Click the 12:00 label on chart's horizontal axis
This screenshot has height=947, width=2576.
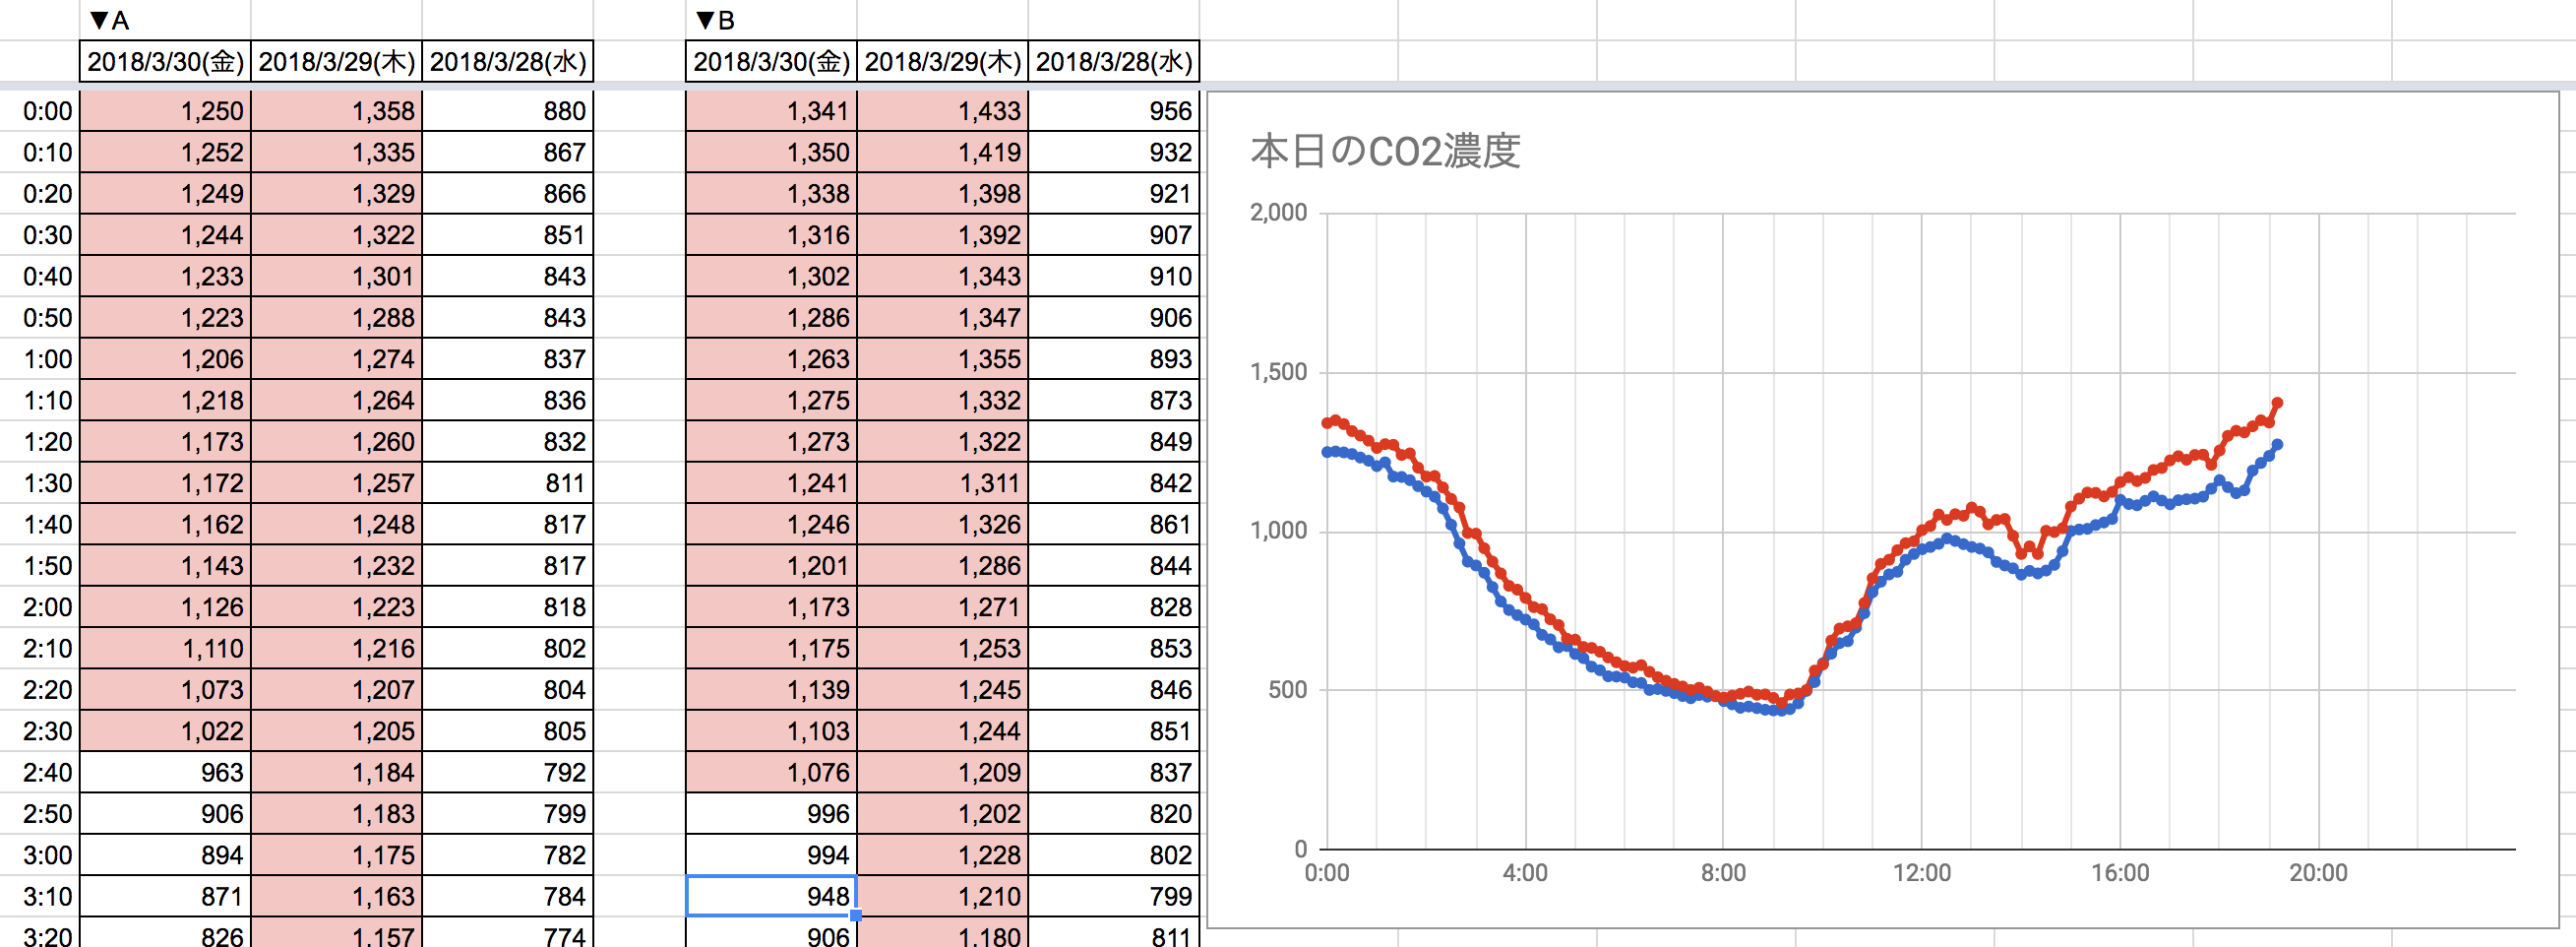pyautogui.click(x=1921, y=873)
